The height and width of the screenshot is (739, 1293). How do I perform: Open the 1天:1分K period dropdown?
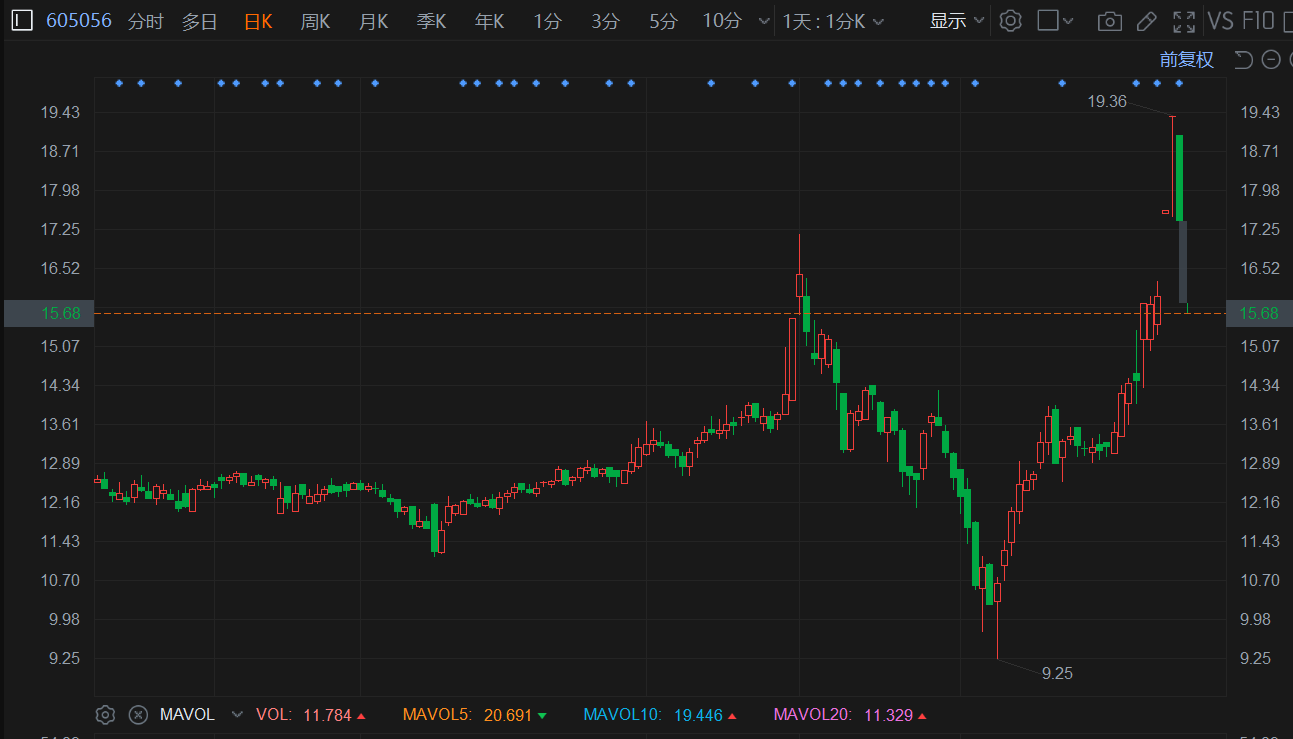(x=833, y=21)
